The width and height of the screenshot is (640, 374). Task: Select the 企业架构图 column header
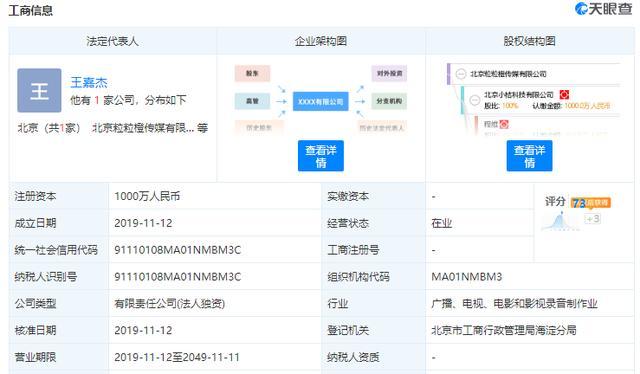point(321,41)
